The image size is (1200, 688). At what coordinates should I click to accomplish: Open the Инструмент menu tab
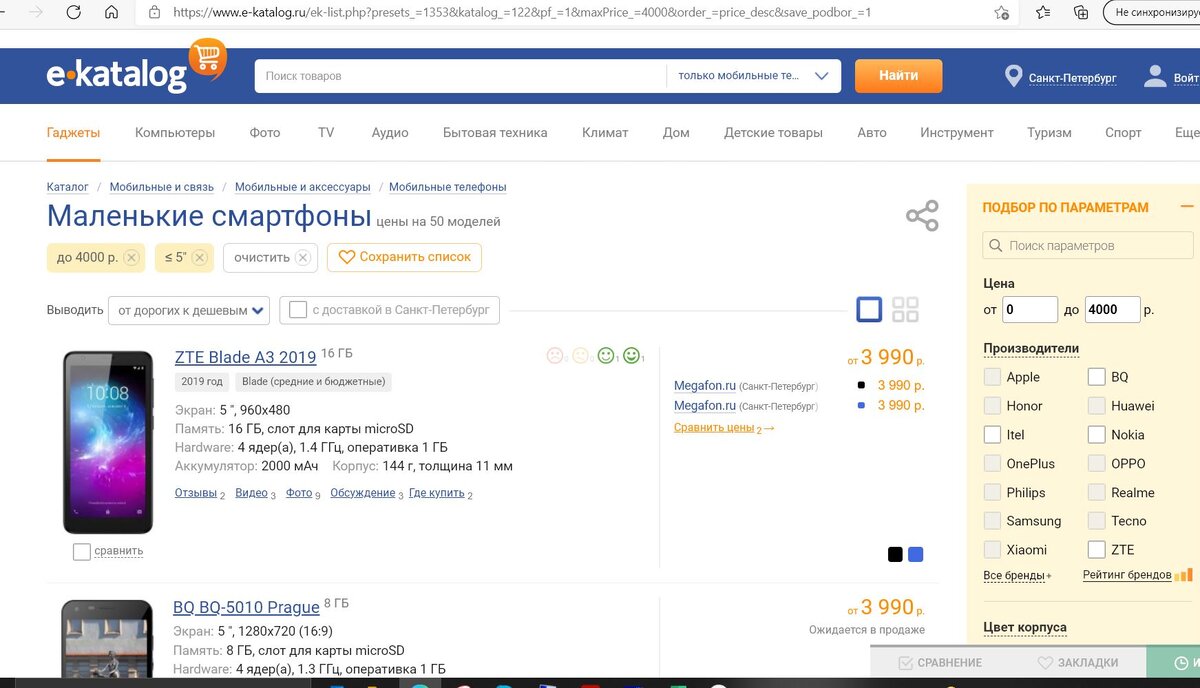tap(957, 132)
